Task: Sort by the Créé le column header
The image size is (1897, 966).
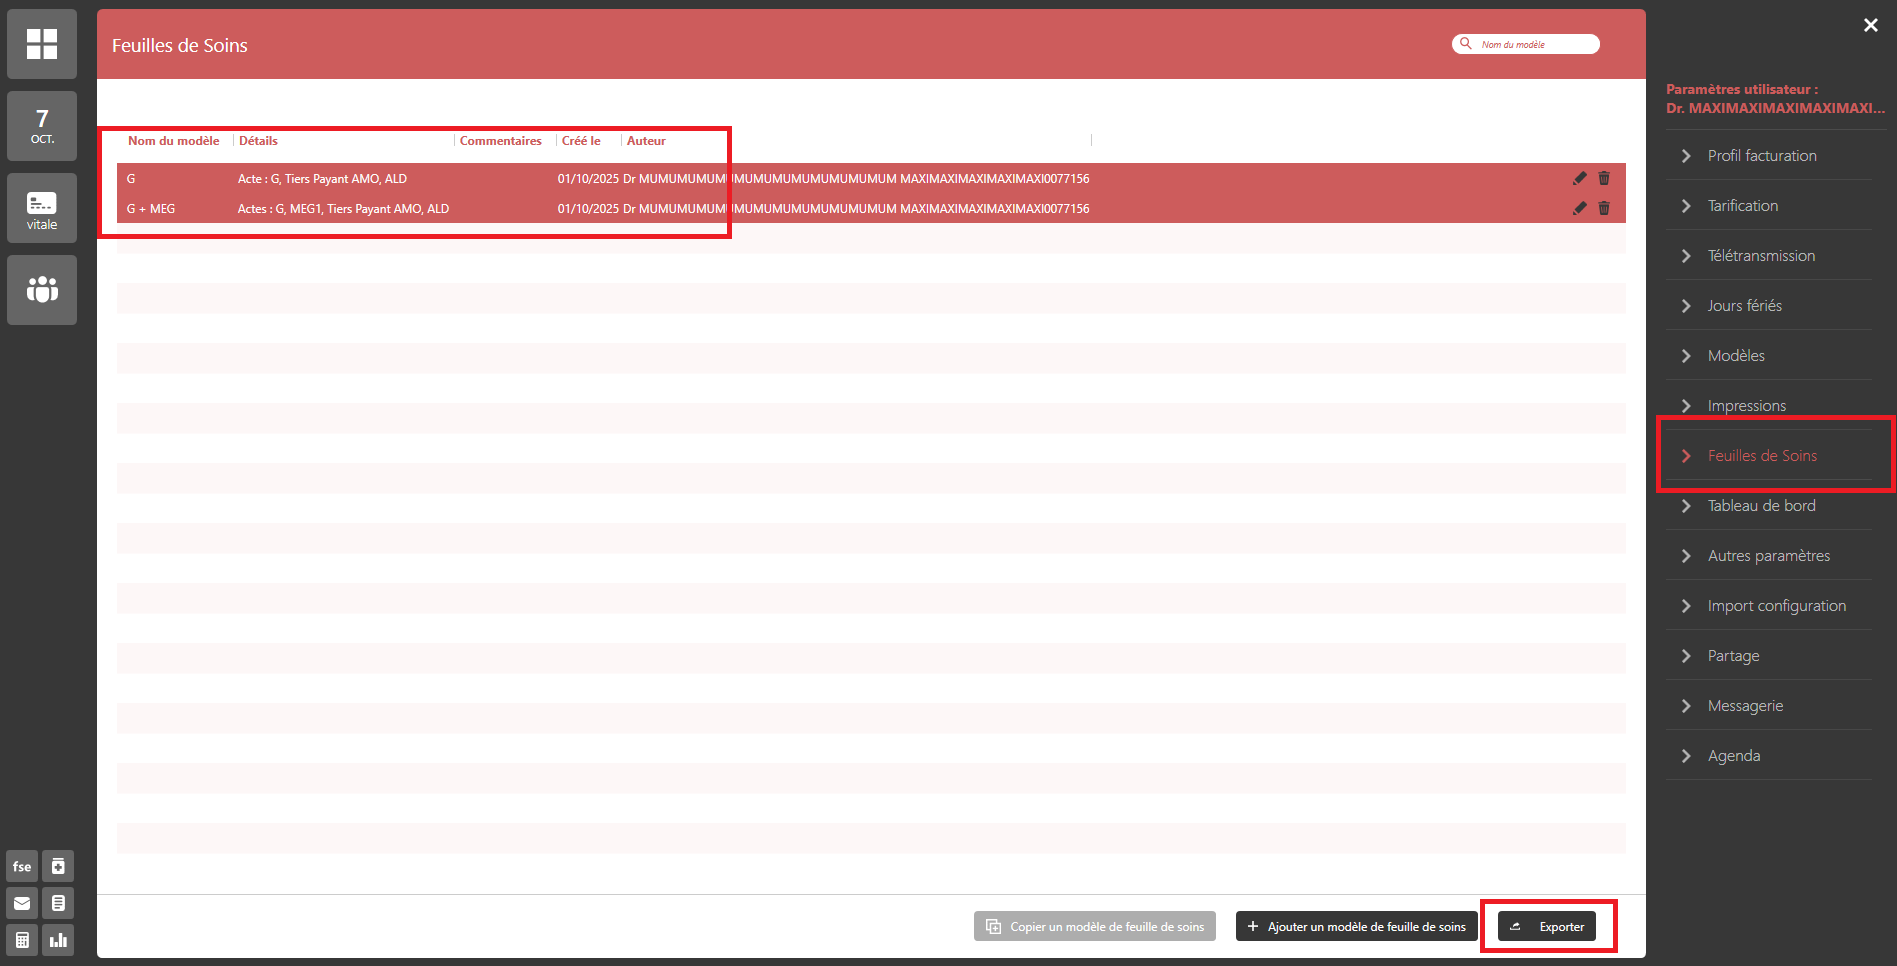Action: [581, 141]
